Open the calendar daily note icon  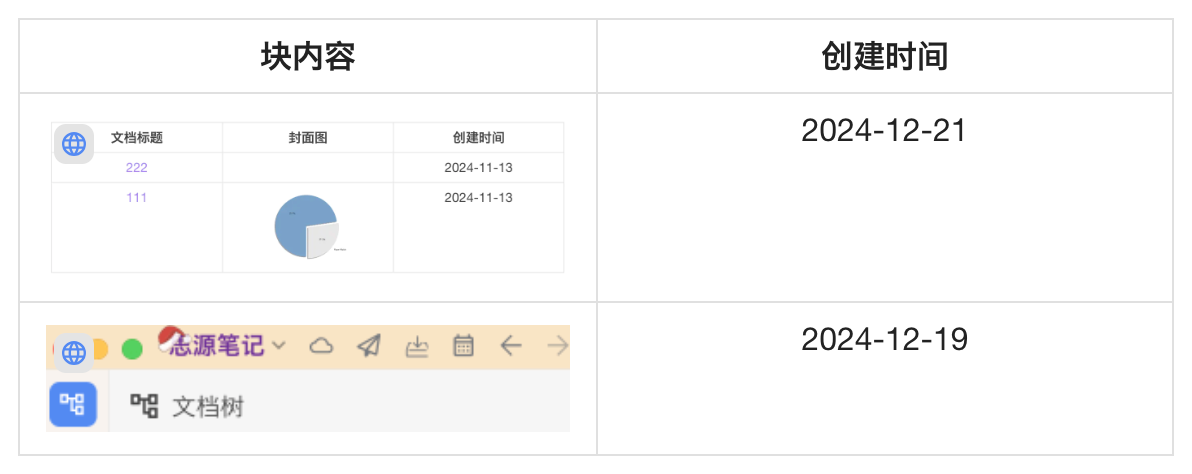[463, 346]
